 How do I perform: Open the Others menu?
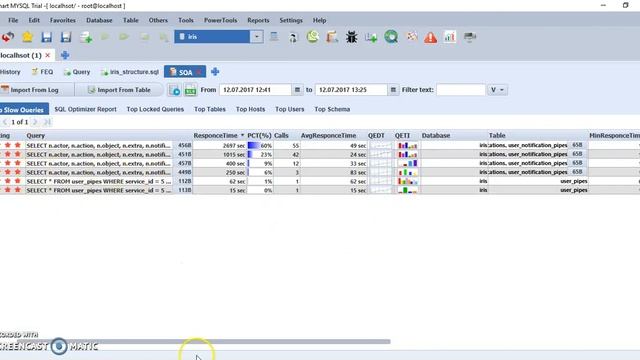tap(158, 20)
